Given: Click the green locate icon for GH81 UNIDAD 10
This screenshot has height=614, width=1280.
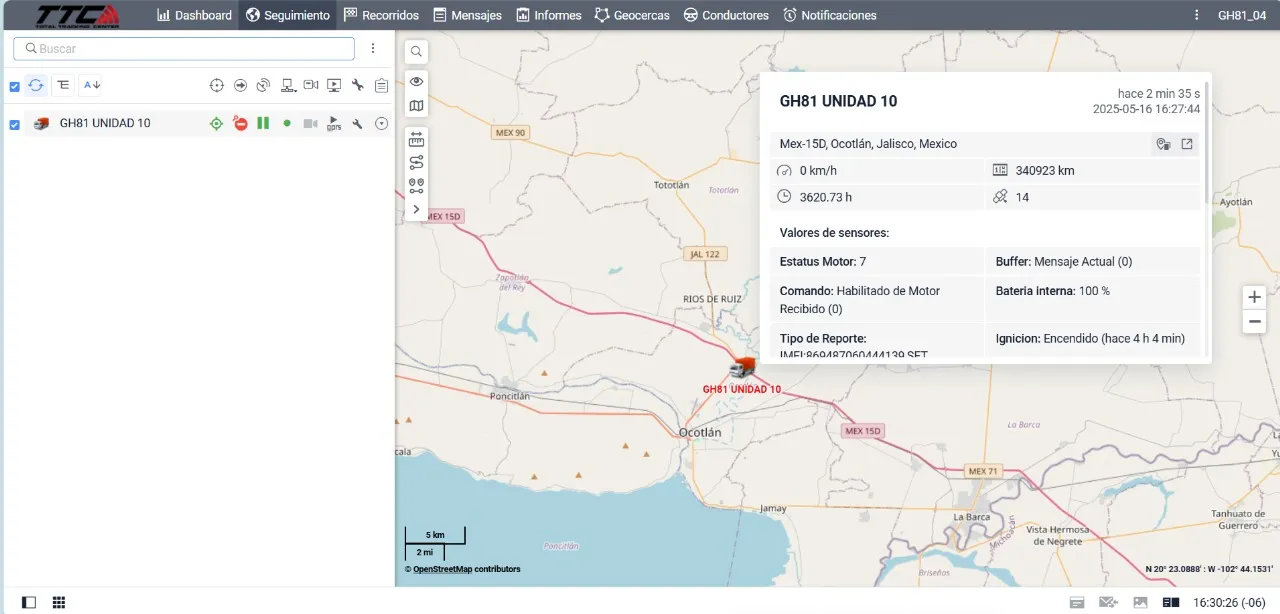Looking at the screenshot, I should pos(216,123).
